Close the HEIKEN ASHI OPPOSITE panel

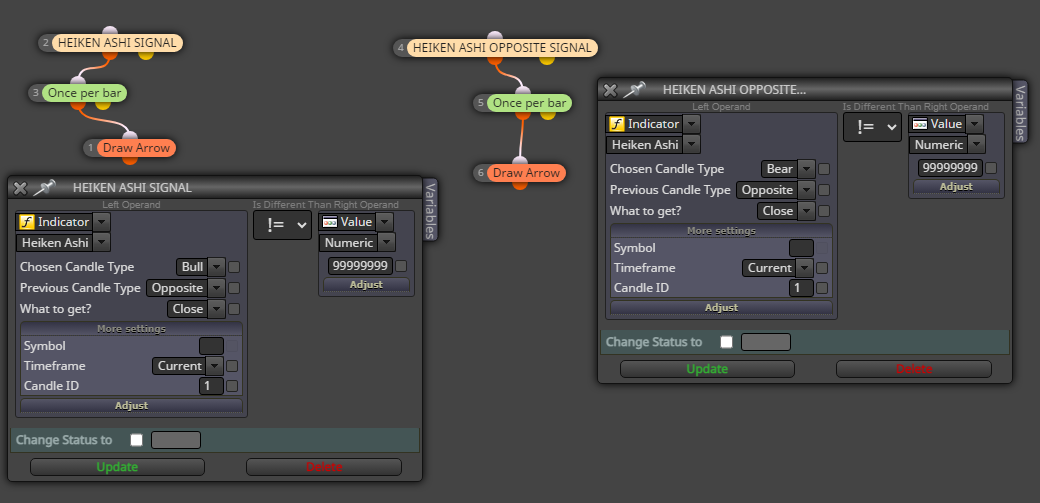(610, 90)
